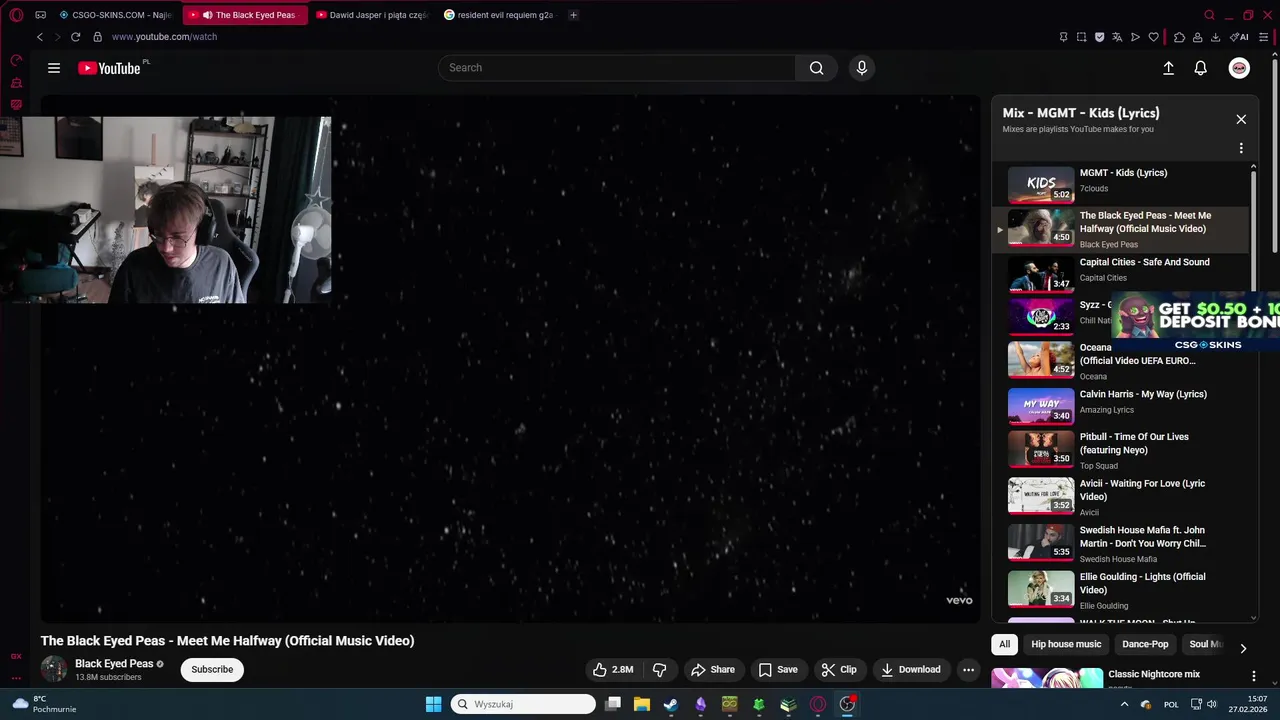The height and width of the screenshot is (720, 1280).
Task: Open the YouTube guide hamburger menu
Action: [x=54, y=68]
